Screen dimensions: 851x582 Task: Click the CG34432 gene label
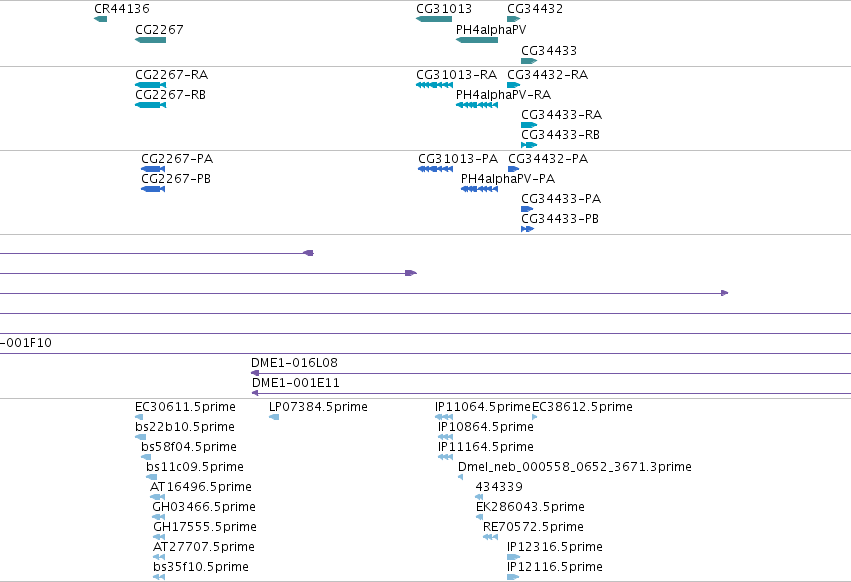(x=535, y=9)
